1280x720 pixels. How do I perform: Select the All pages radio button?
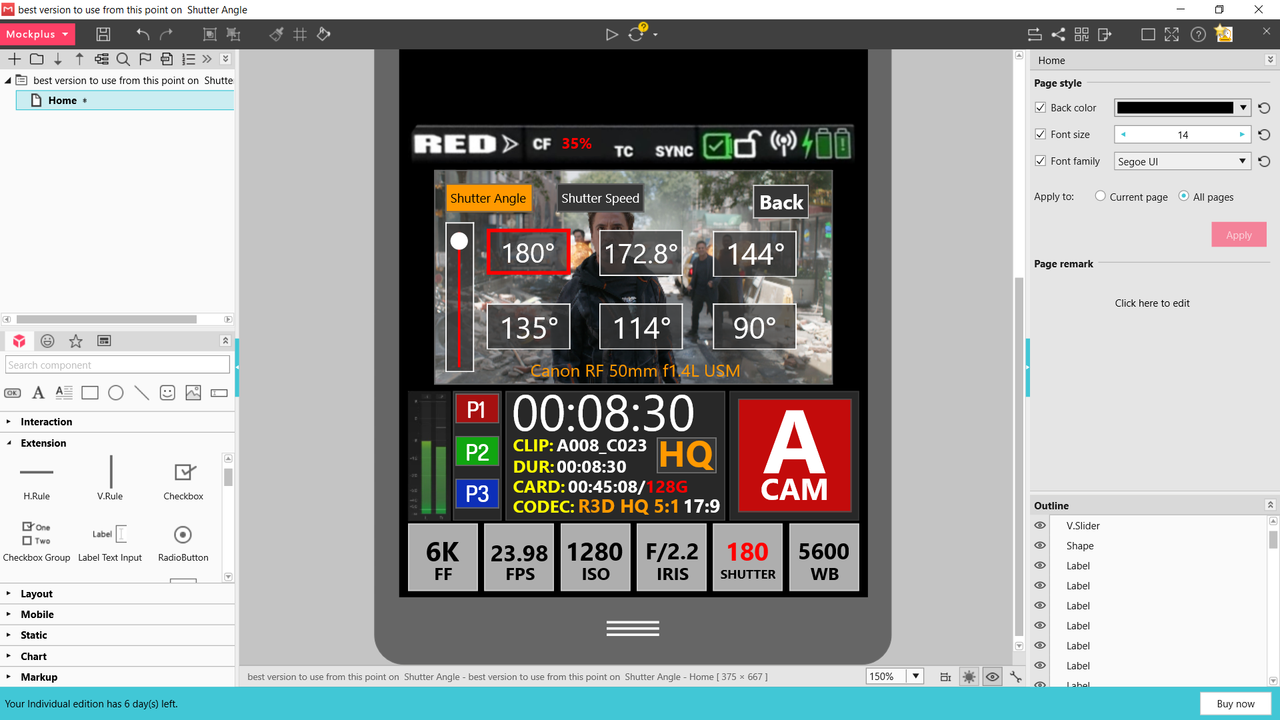1184,197
